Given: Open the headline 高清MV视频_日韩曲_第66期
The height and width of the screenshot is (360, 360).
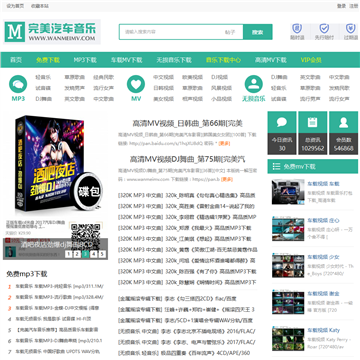Looking at the screenshot, I should click(188, 123).
